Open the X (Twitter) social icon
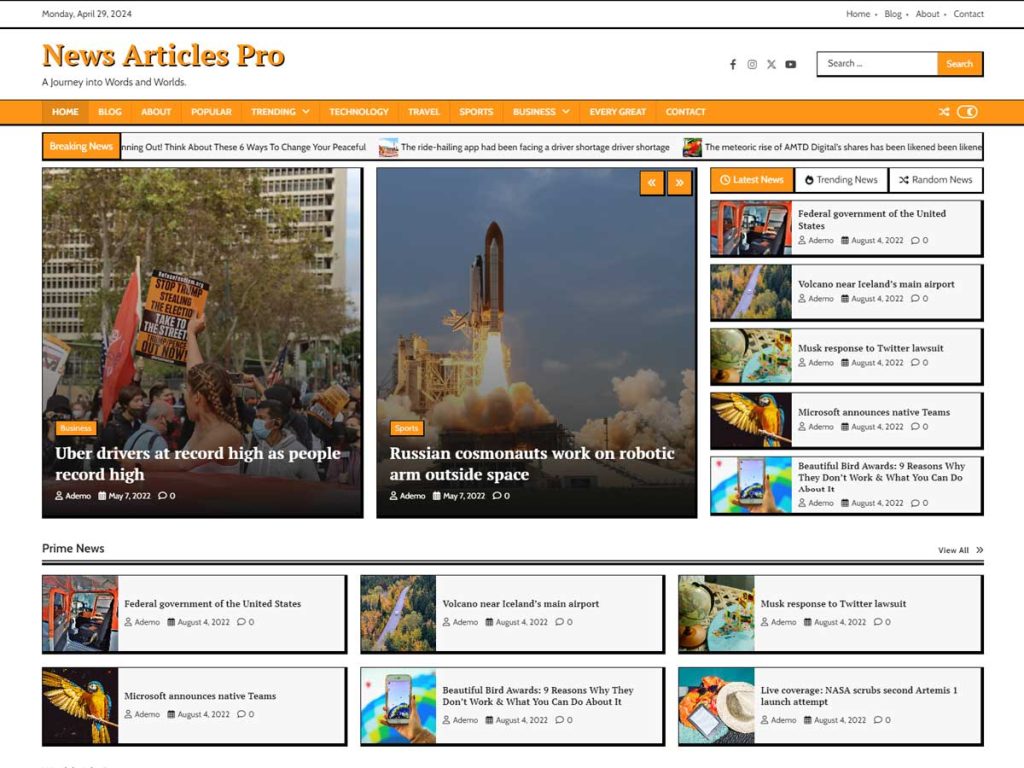The height and width of the screenshot is (768, 1024). (771, 64)
